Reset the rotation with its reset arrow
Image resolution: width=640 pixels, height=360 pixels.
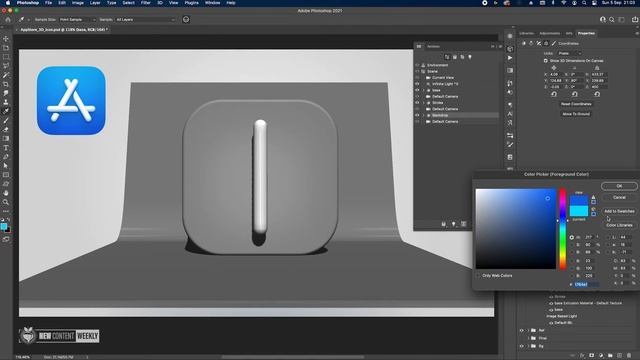point(575,94)
